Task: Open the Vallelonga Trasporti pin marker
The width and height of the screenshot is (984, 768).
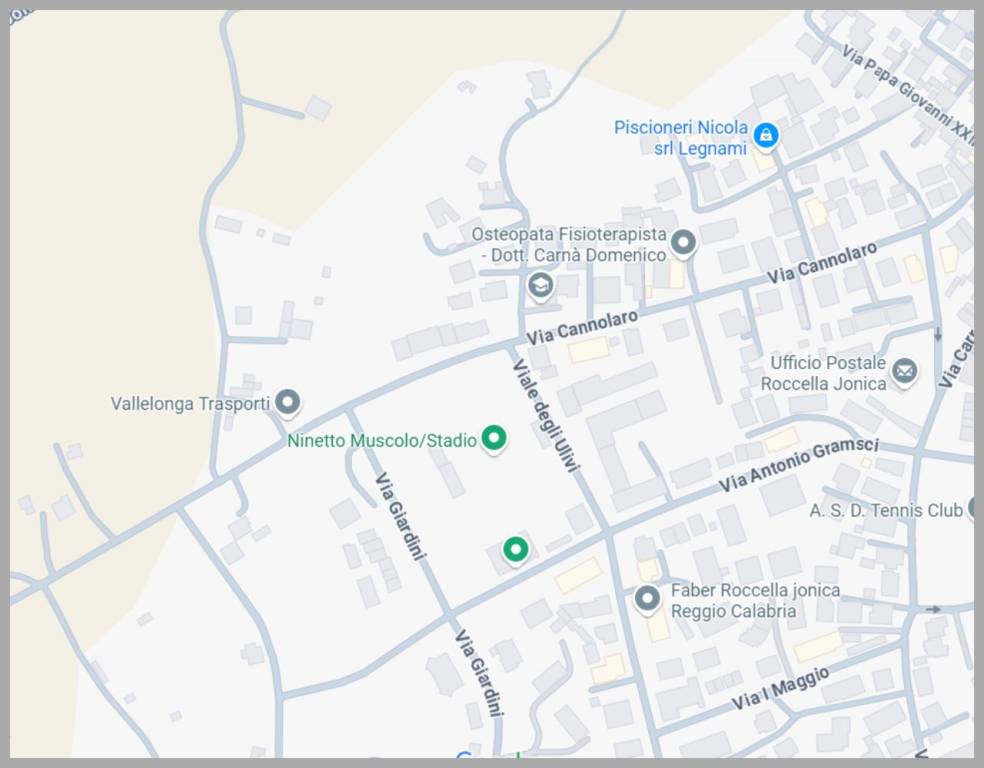Action: (288, 402)
